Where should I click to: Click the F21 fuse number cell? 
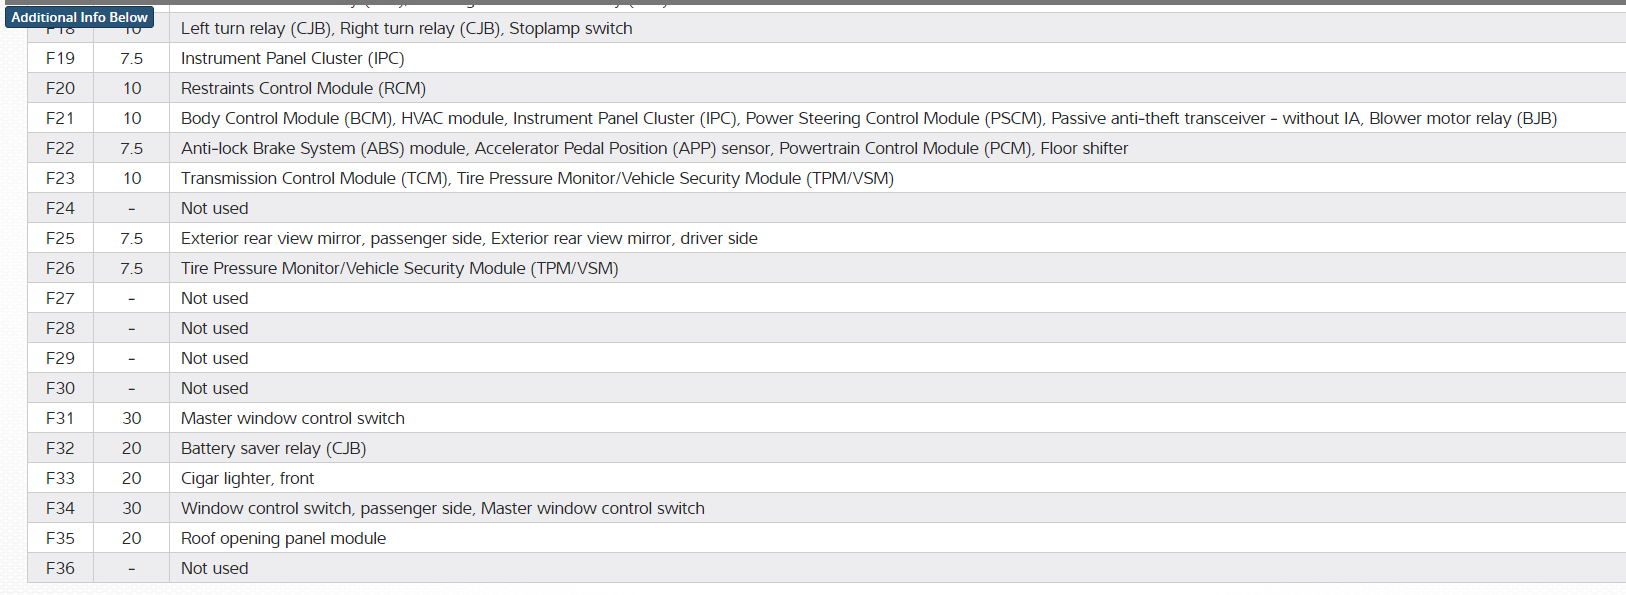coord(60,118)
